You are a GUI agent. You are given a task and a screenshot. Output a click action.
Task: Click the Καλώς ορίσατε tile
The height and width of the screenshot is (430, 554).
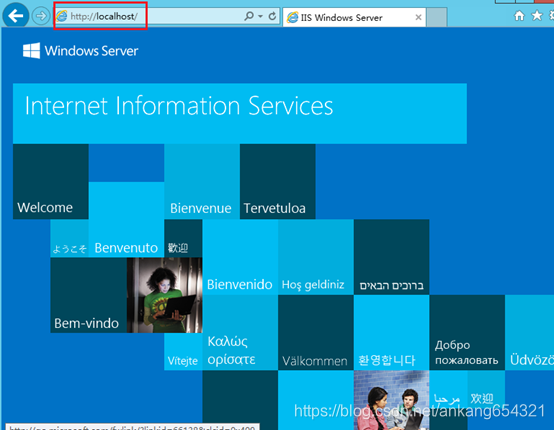coord(240,333)
